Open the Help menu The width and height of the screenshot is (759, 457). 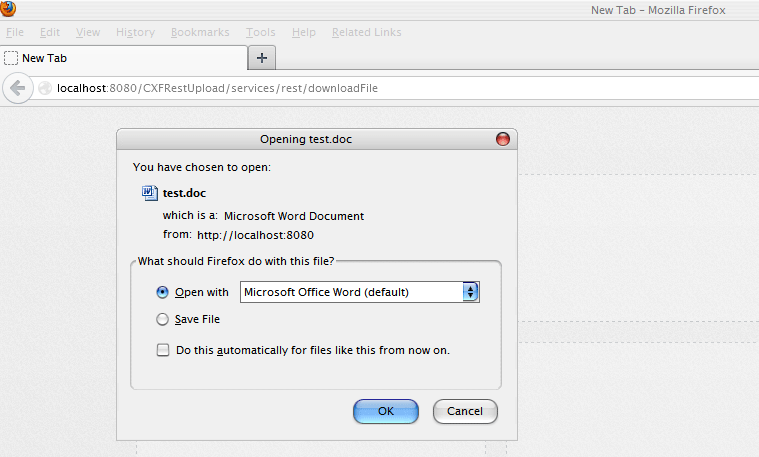click(303, 32)
